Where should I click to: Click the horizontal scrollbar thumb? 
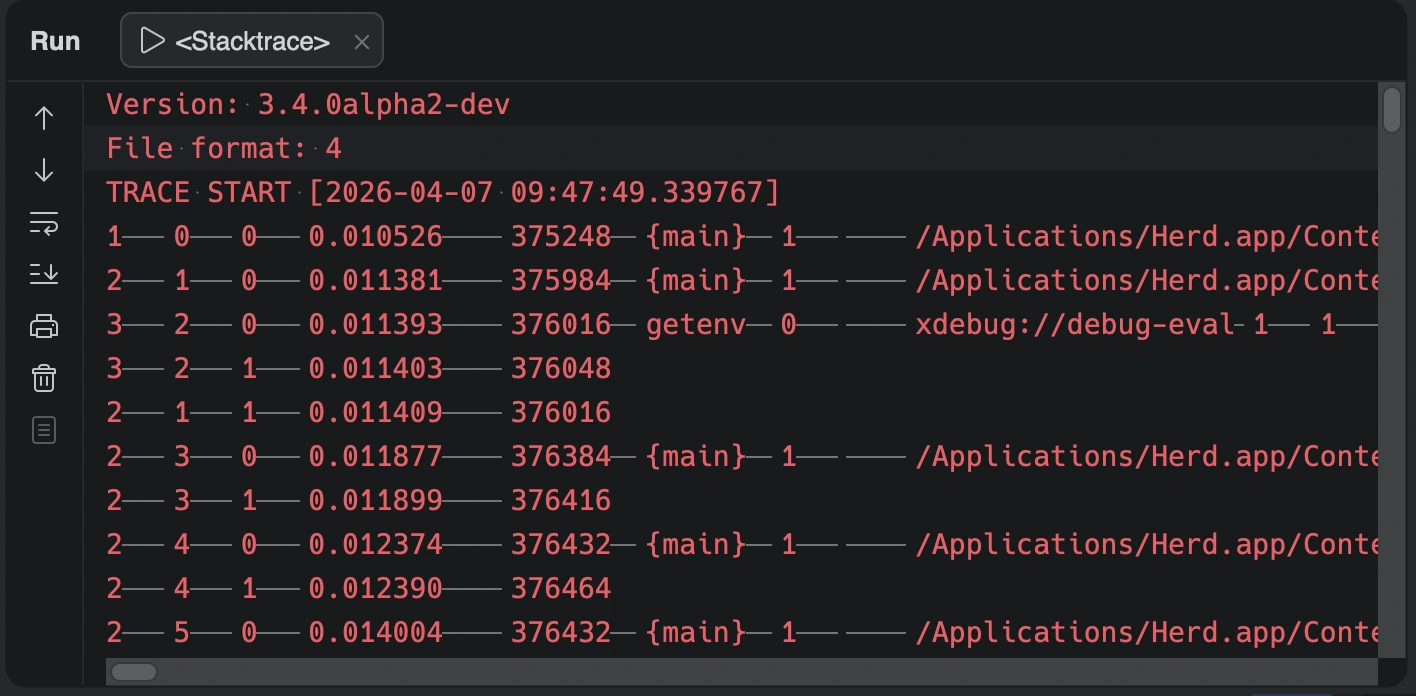pyautogui.click(x=134, y=672)
